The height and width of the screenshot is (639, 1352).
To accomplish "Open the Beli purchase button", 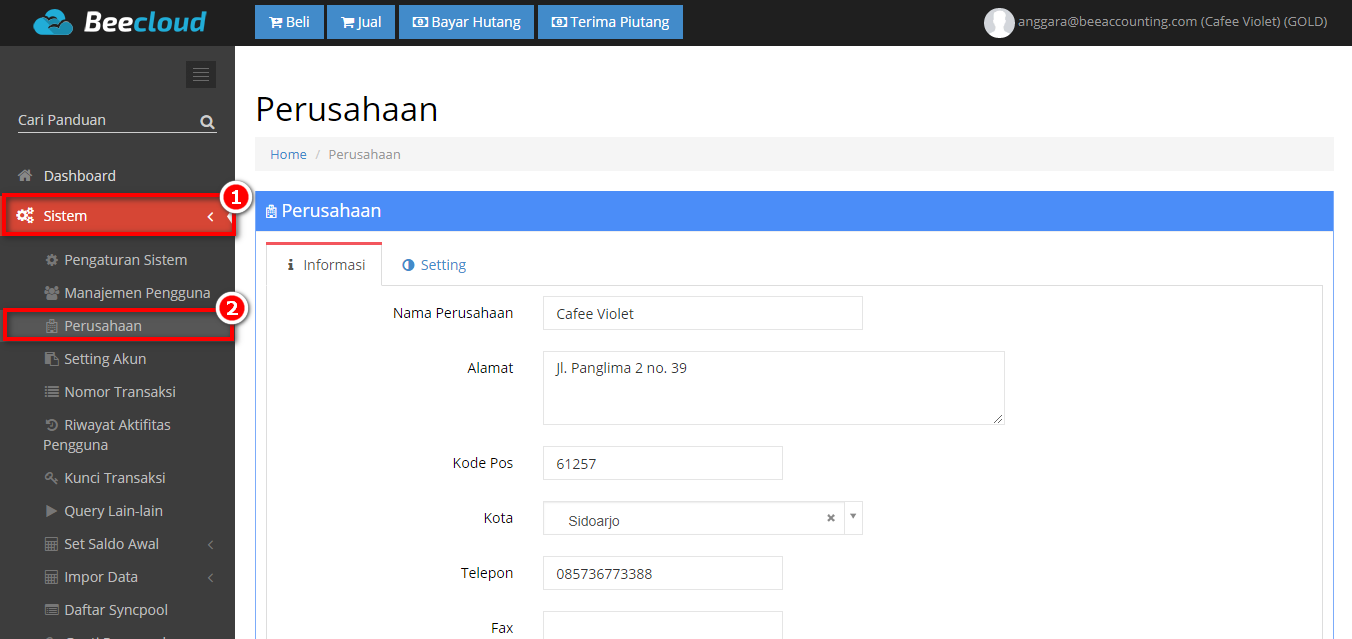I will click(289, 22).
